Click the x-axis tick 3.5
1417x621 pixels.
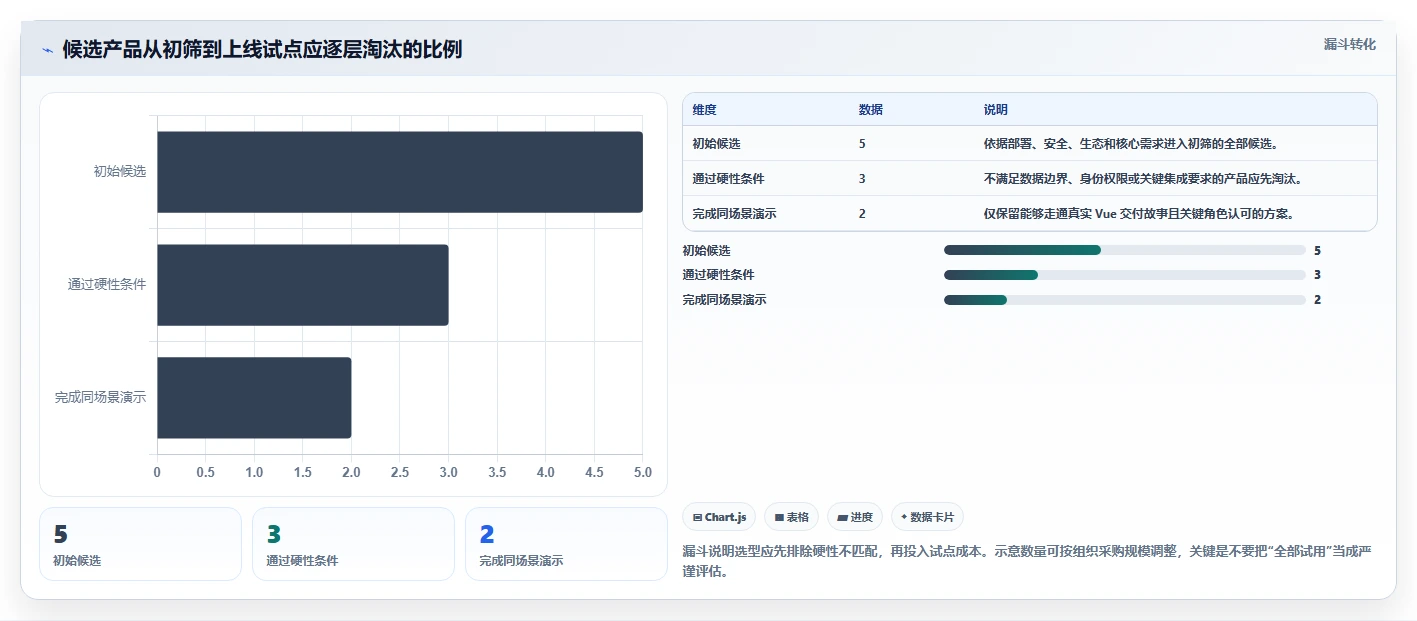(x=497, y=472)
